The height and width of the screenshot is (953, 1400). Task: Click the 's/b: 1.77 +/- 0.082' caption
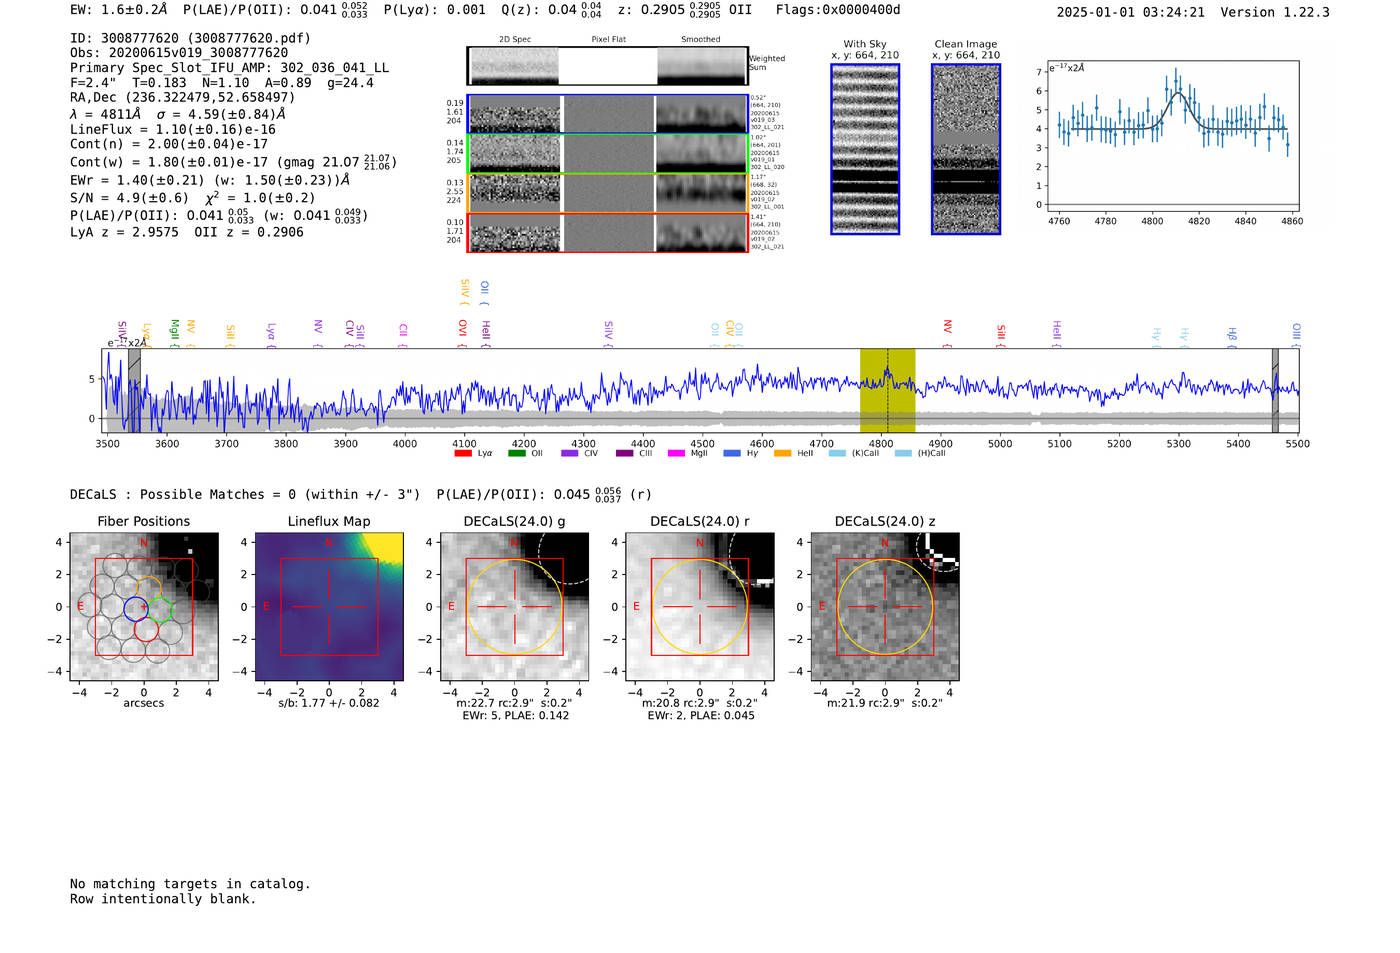click(x=329, y=703)
